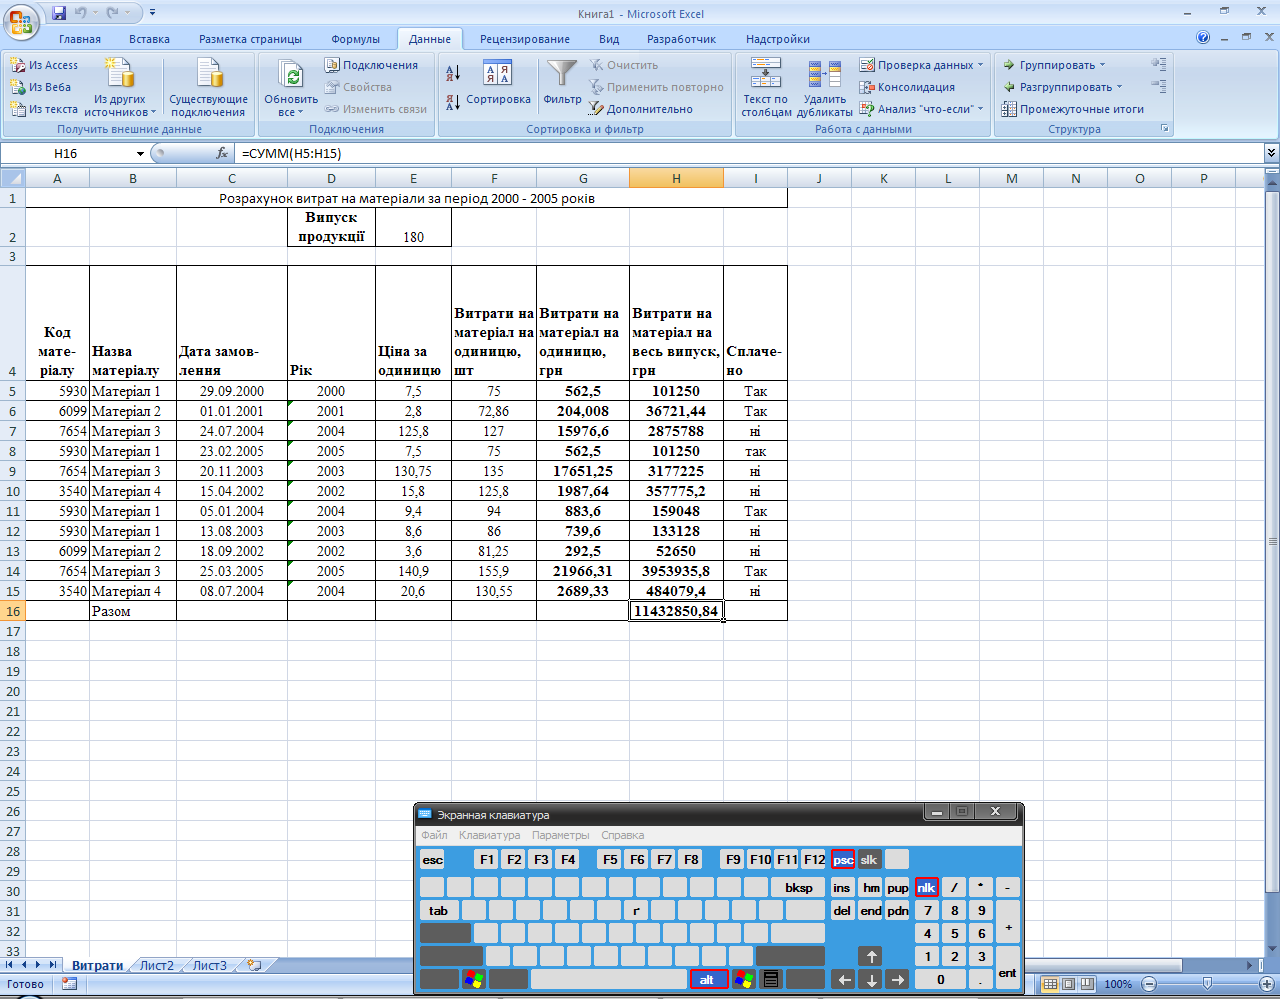Image resolution: width=1280 pixels, height=999 pixels.
Task: Switch to the Формулы ribbon tab
Action: pos(355,39)
